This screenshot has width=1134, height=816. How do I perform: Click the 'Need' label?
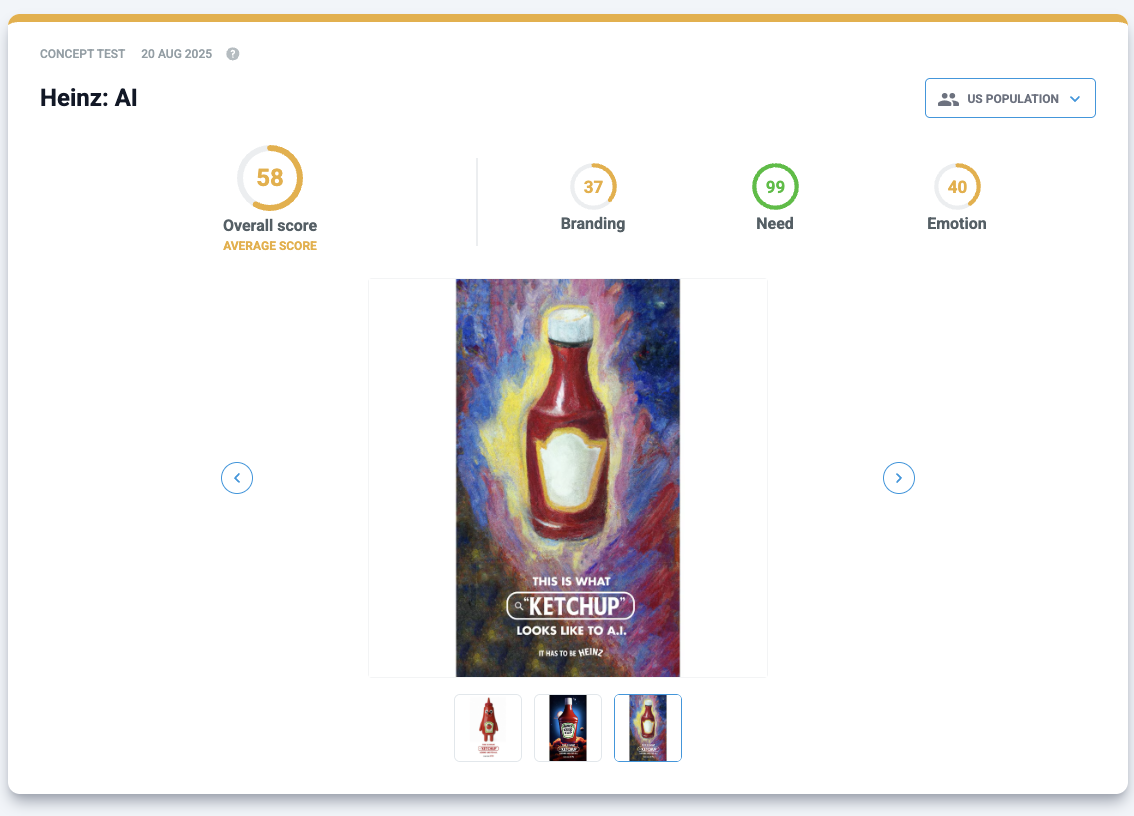click(x=775, y=224)
